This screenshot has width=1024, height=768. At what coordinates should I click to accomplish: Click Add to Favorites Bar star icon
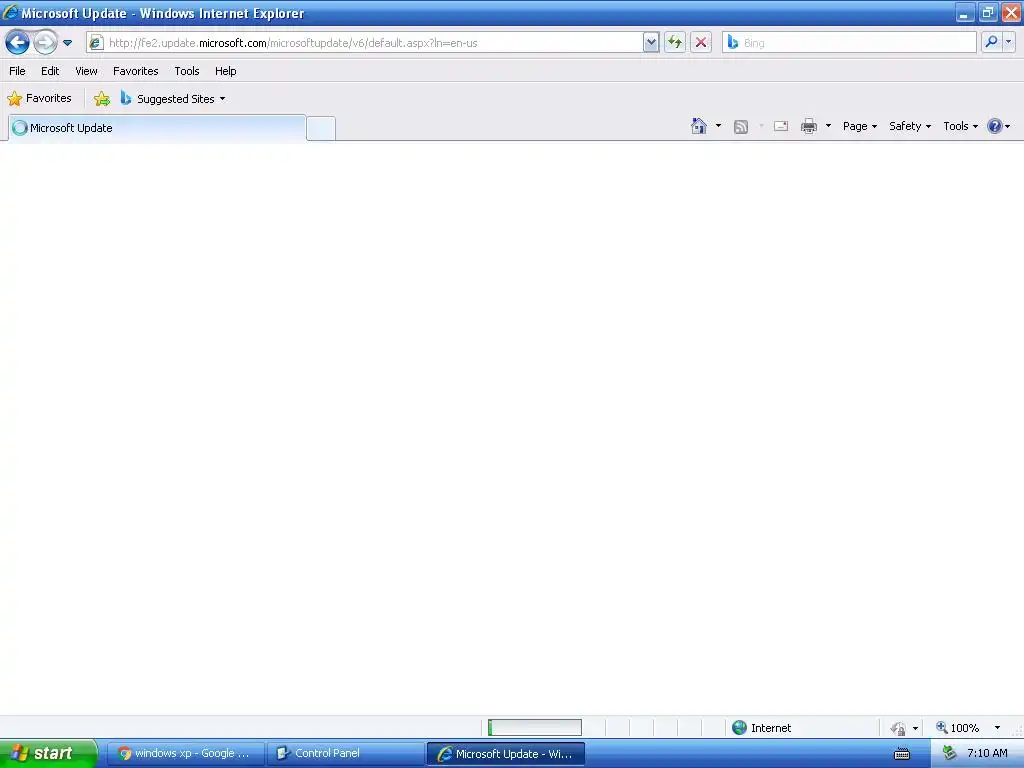click(x=102, y=99)
